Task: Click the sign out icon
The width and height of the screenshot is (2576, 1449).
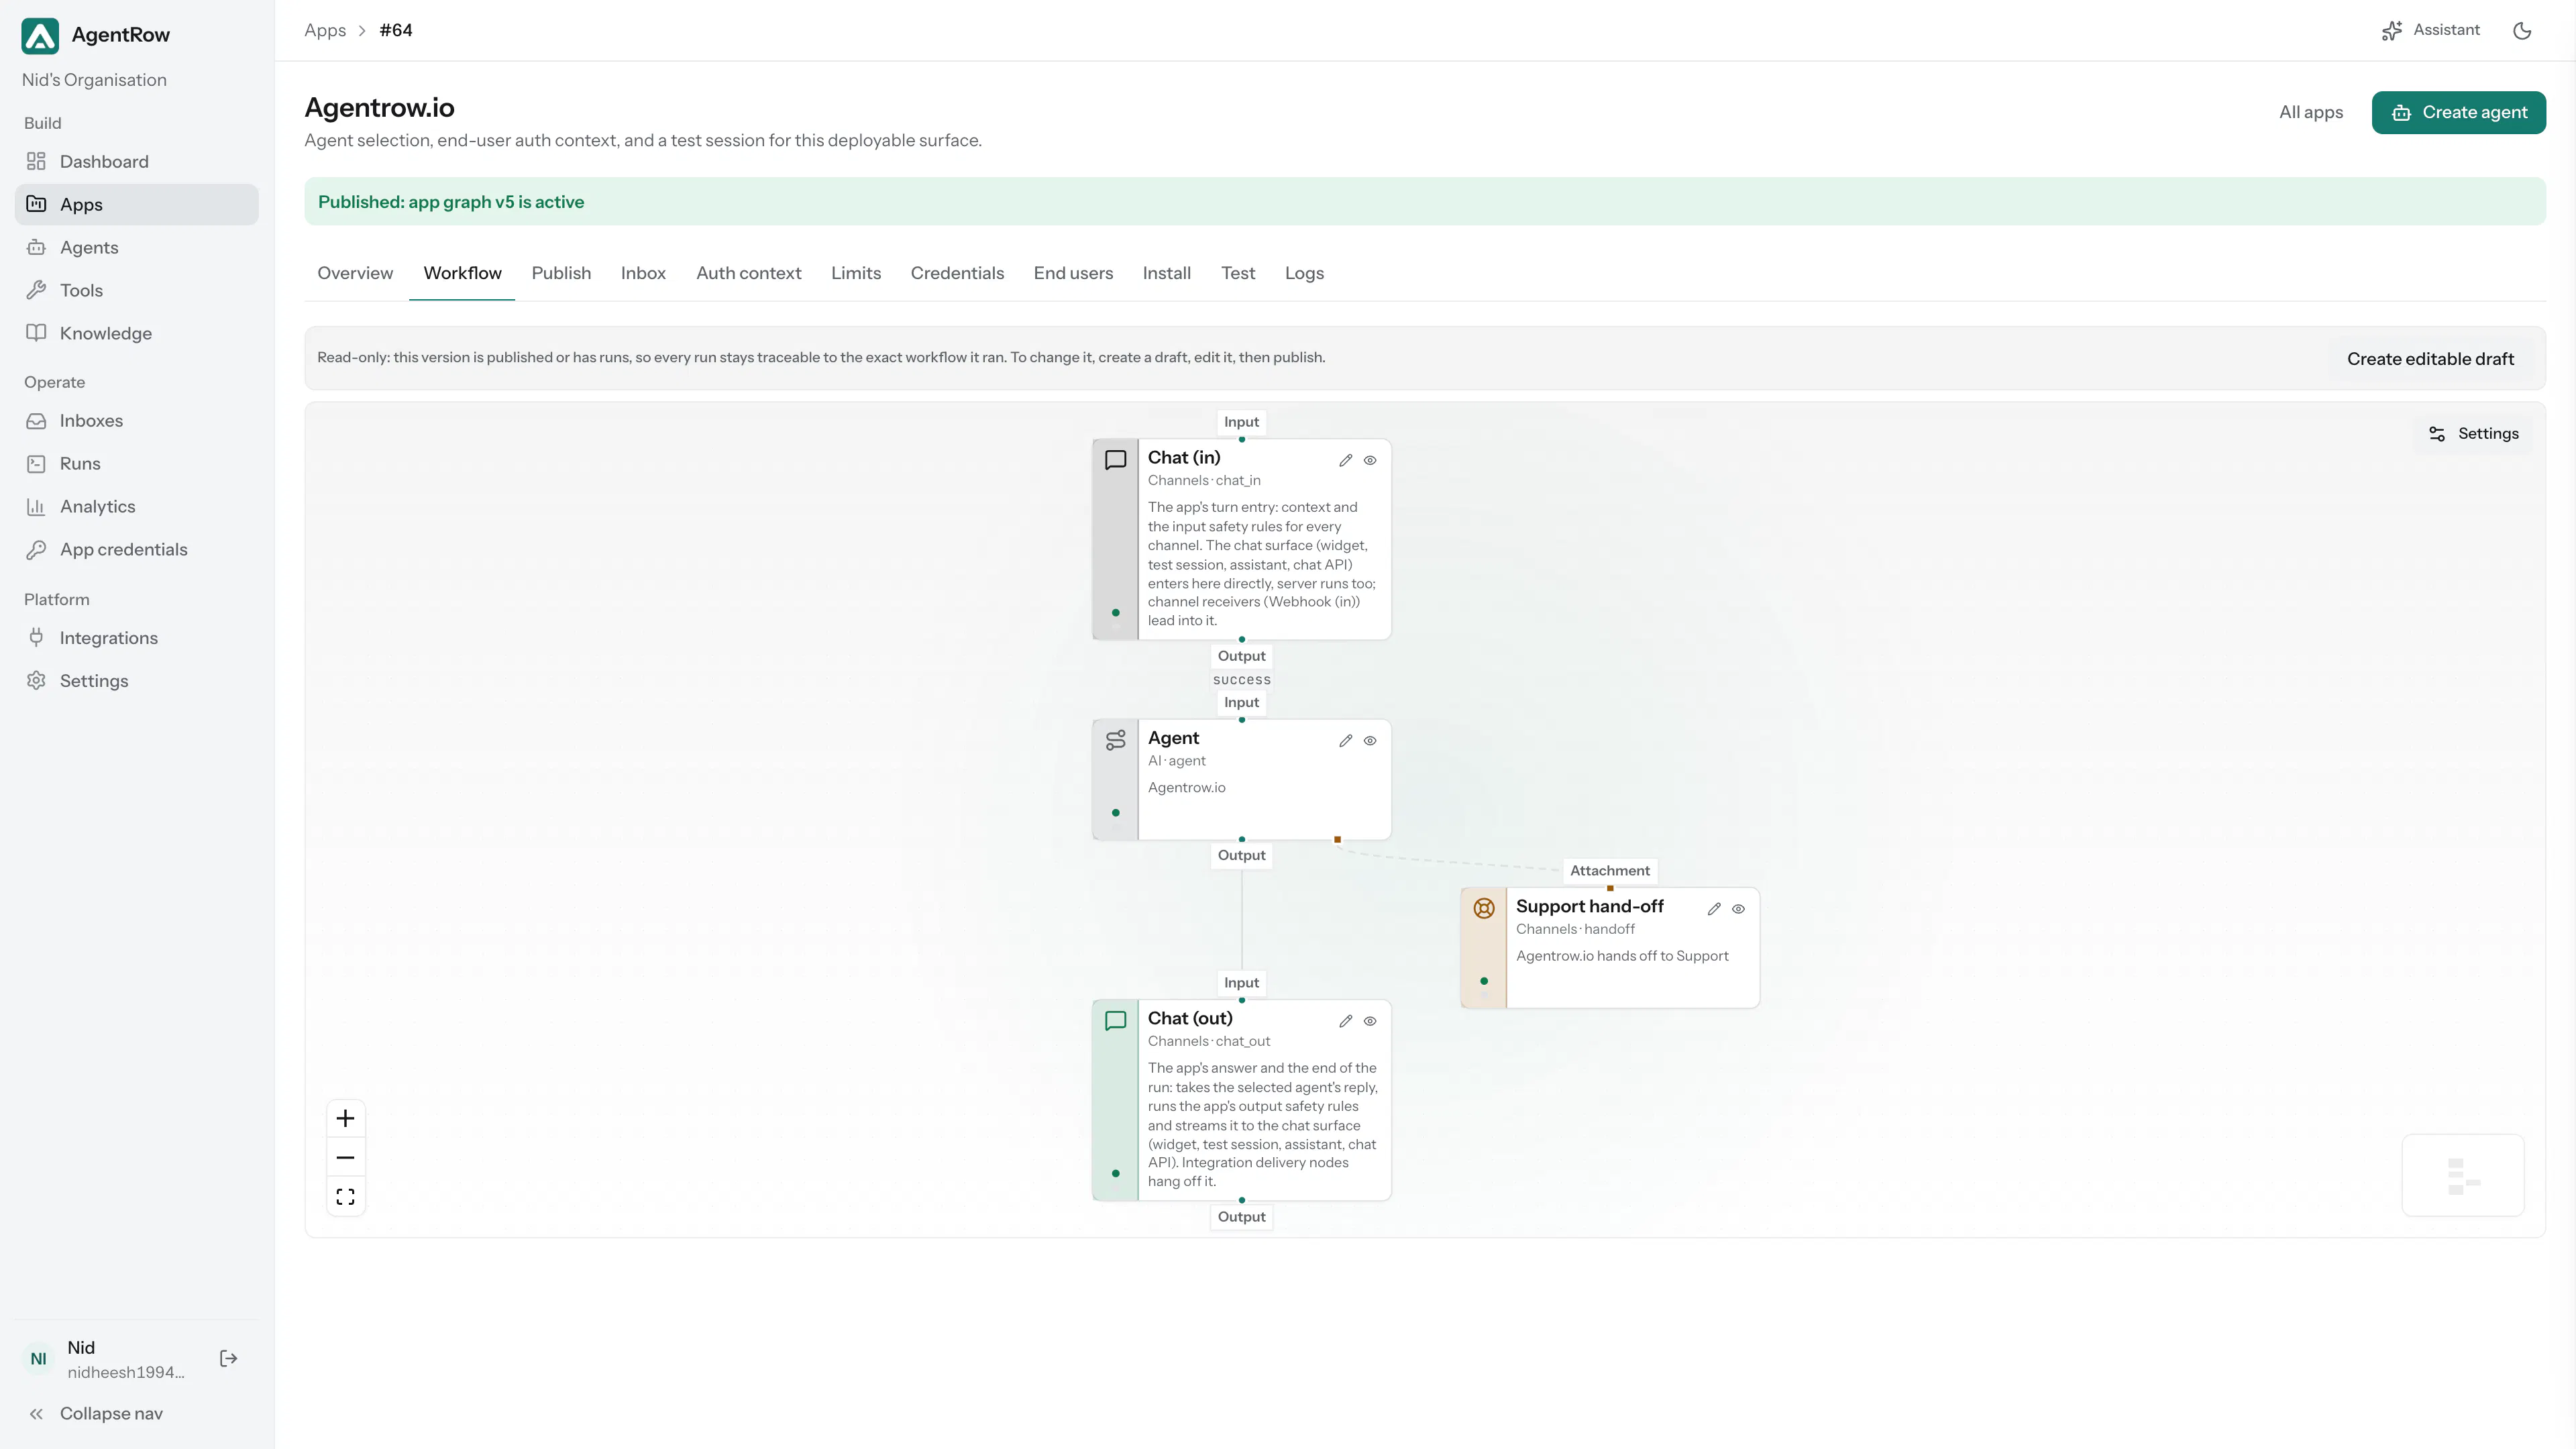Action: click(229, 1359)
